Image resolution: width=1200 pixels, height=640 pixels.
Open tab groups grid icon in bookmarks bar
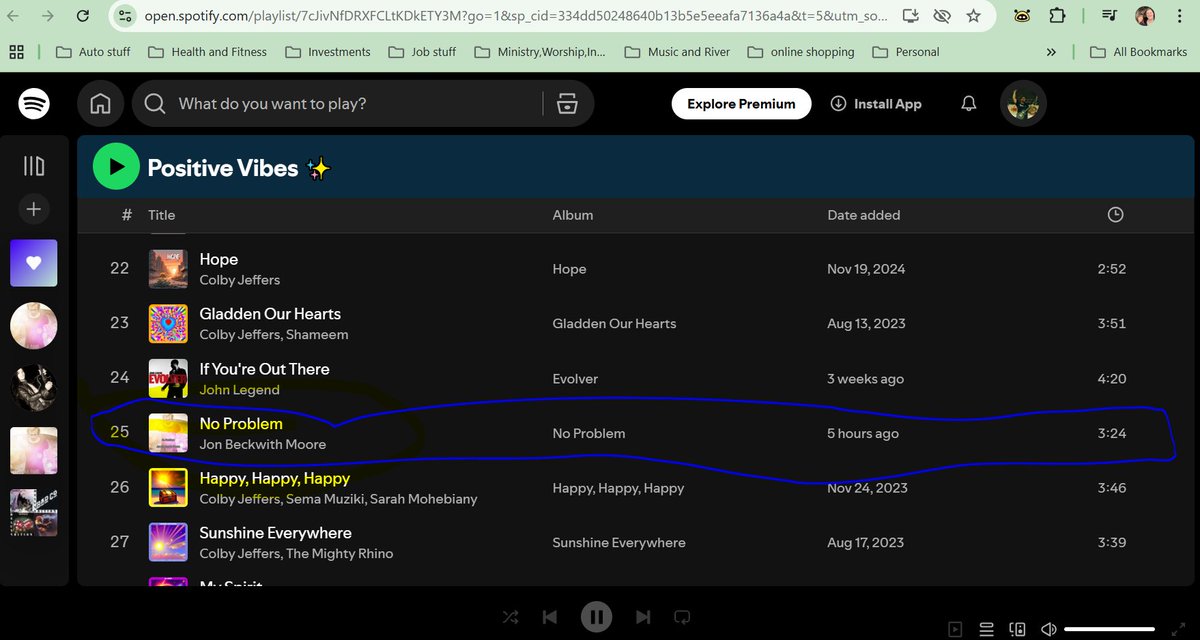point(18,52)
